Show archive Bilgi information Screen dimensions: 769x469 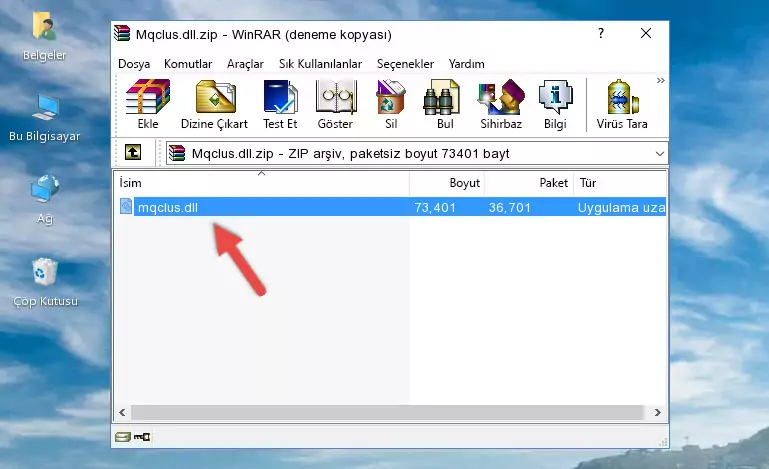(x=555, y=104)
